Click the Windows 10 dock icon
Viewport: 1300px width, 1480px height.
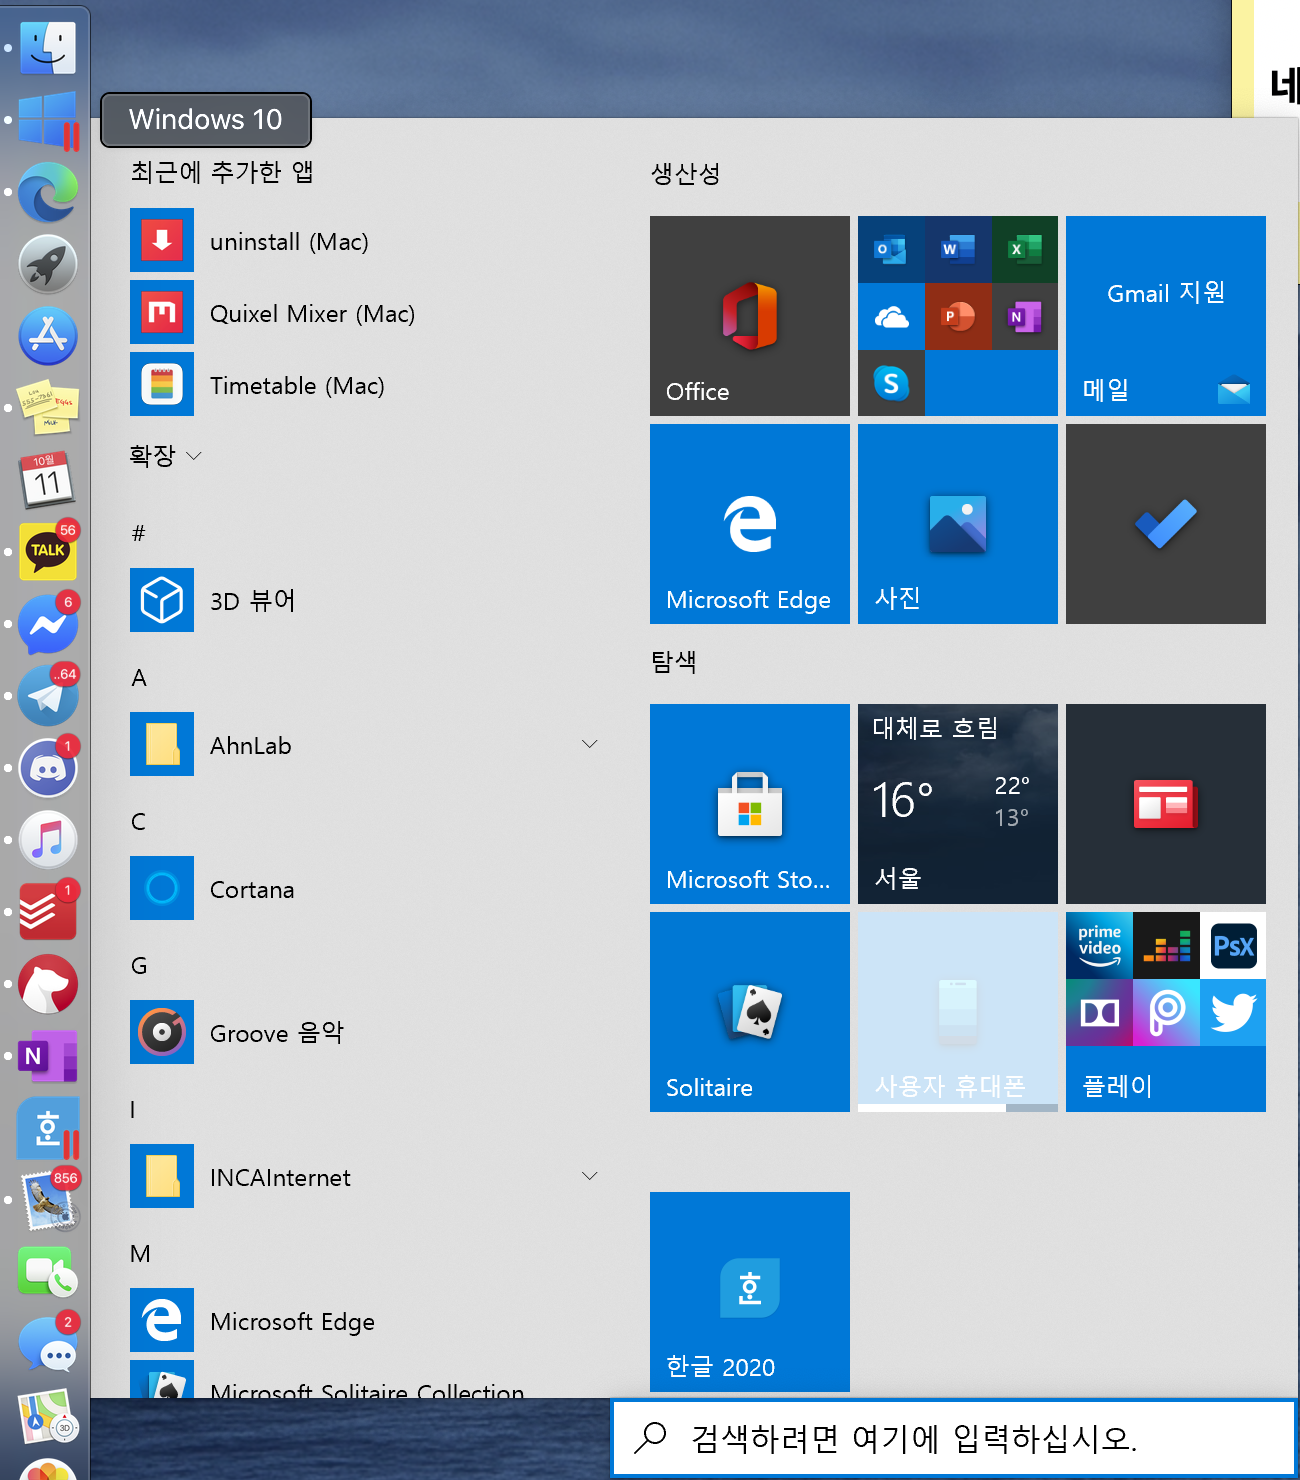[x=47, y=120]
